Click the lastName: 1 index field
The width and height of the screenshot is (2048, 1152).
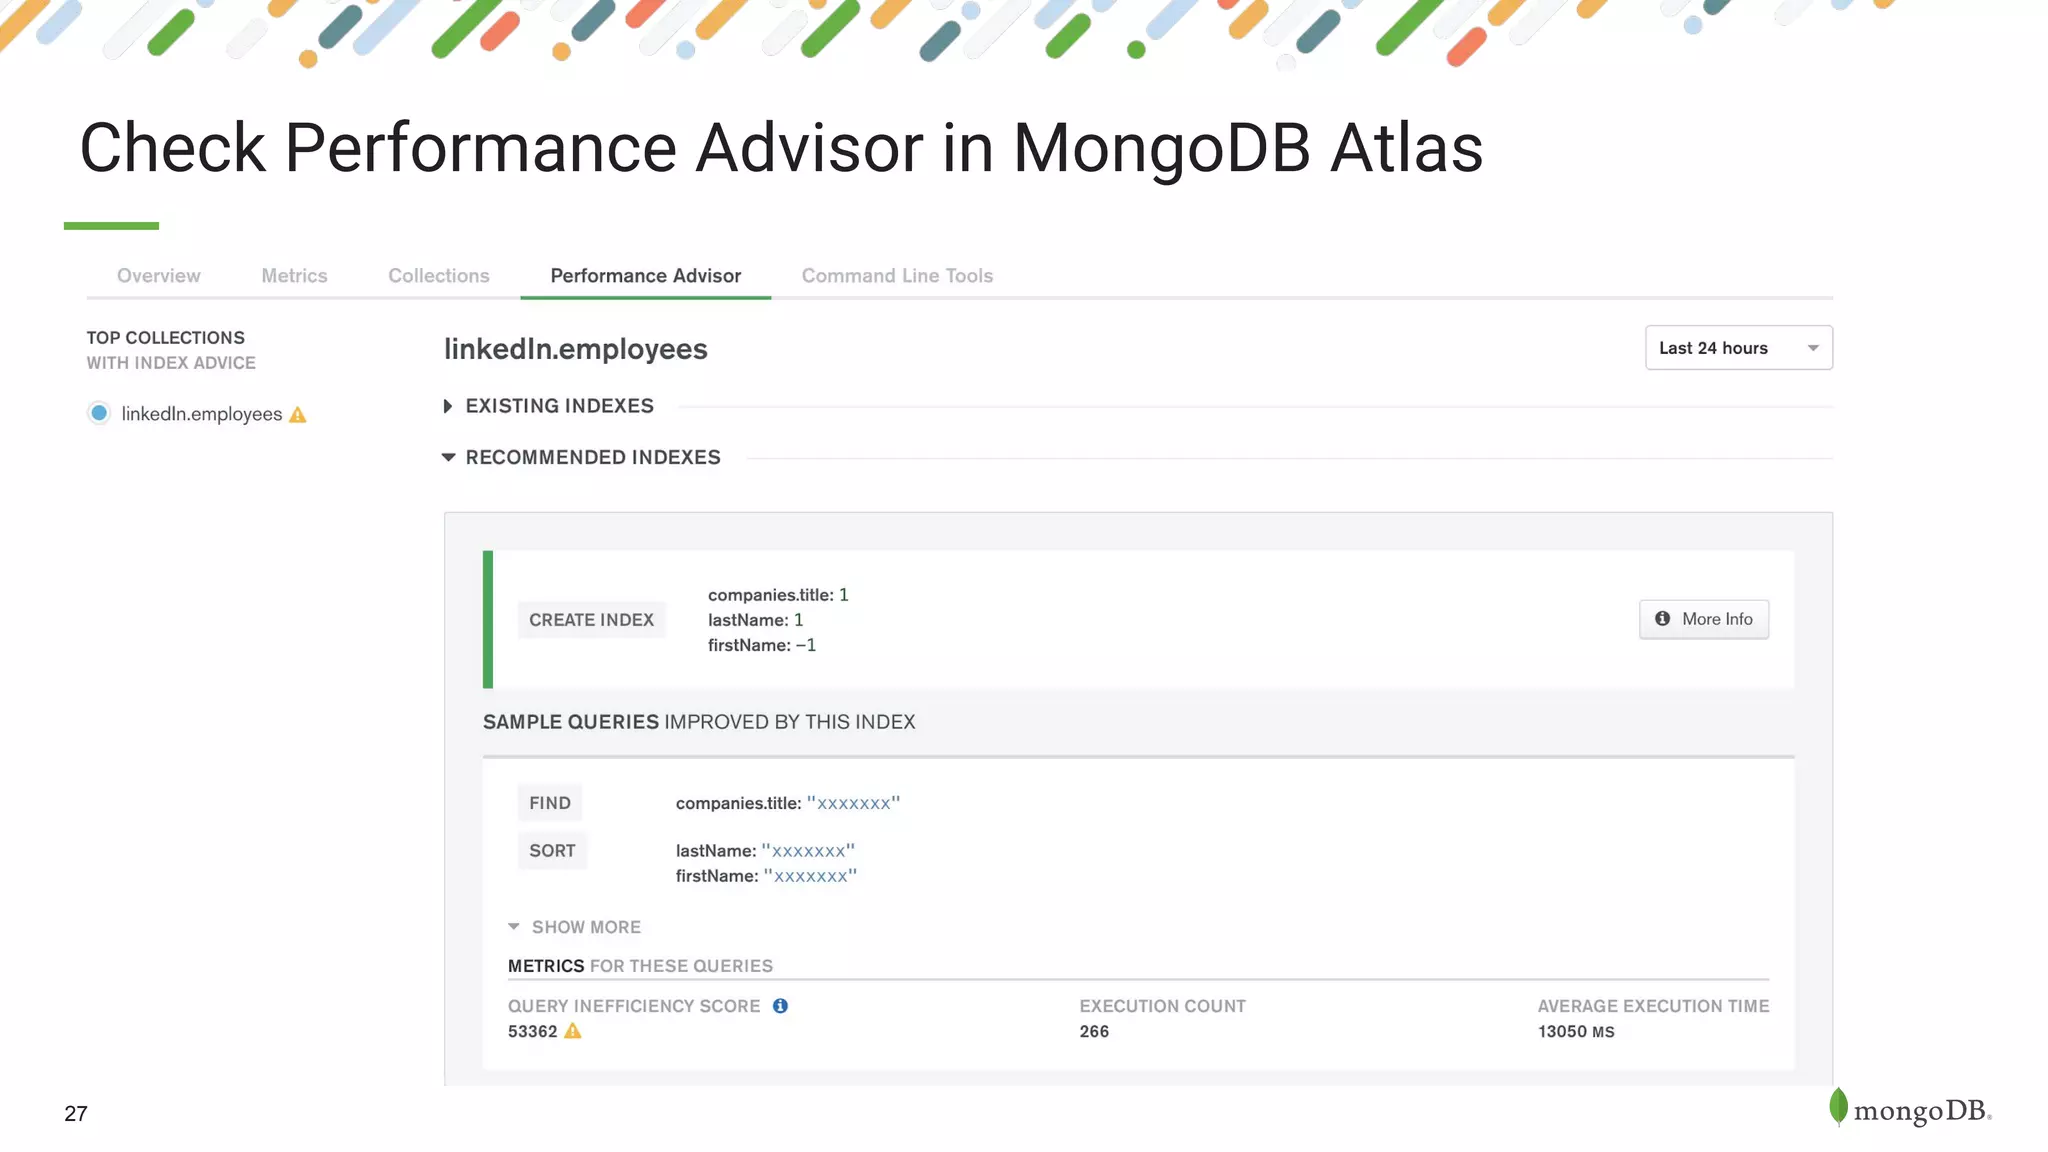pos(756,620)
